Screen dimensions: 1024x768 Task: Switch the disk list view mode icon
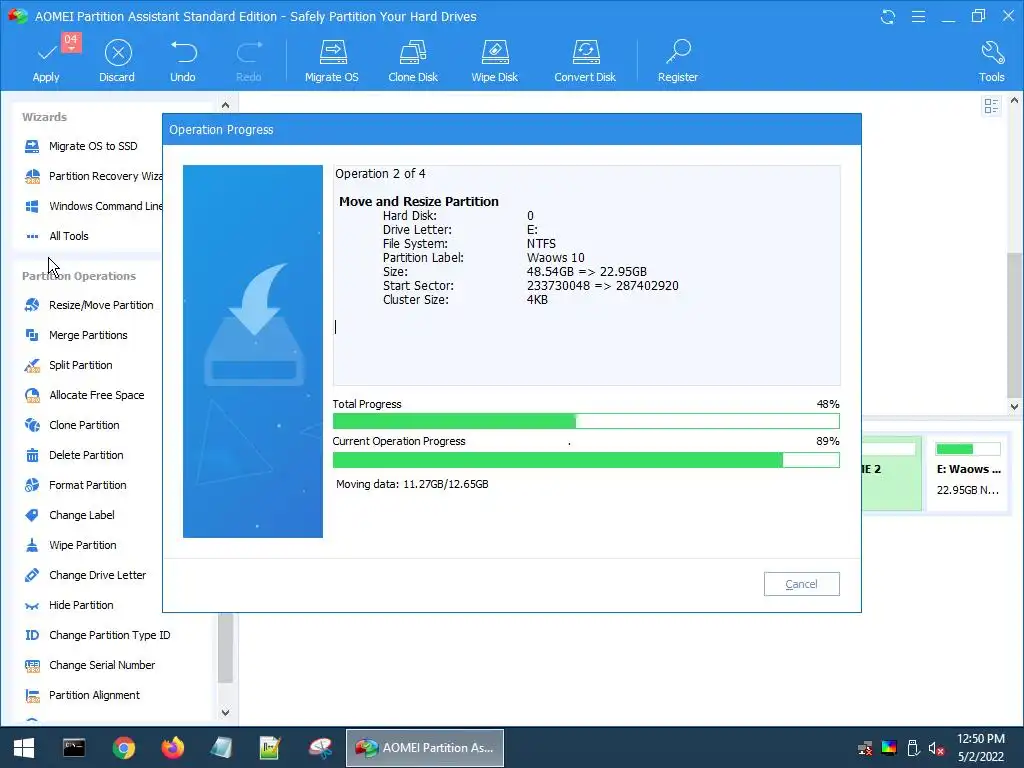coord(991,106)
